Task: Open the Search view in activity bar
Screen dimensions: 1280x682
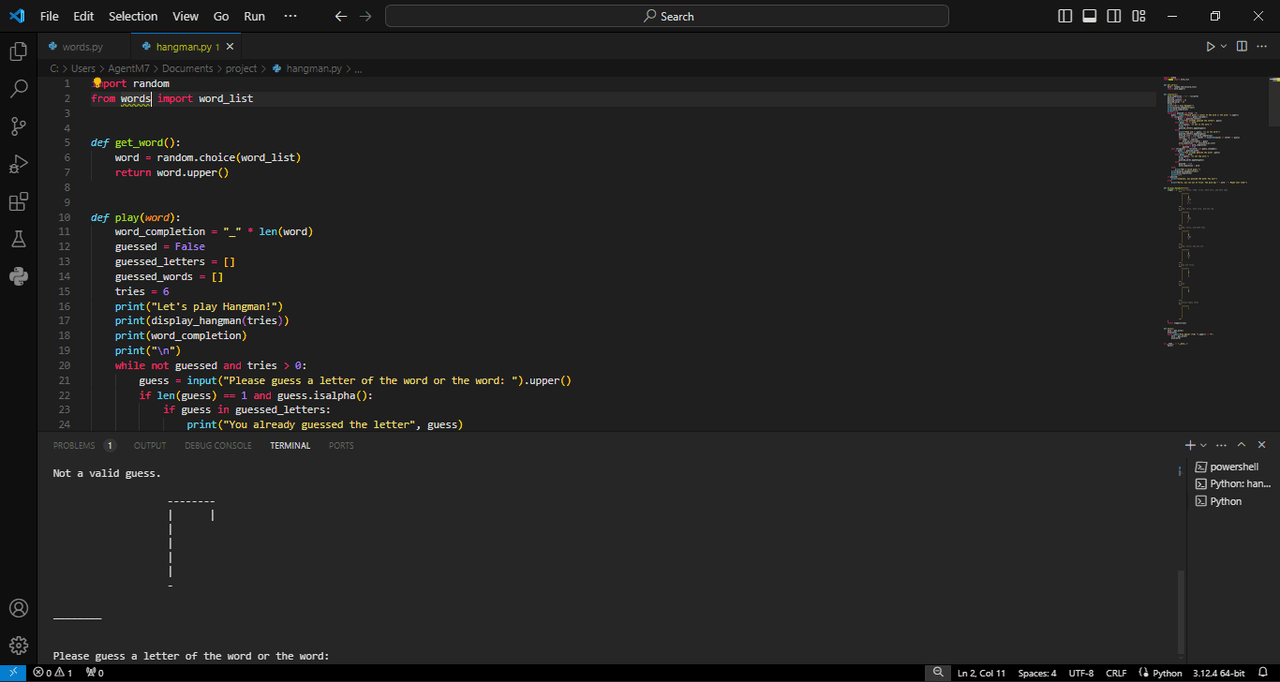Action: coord(18,89)
